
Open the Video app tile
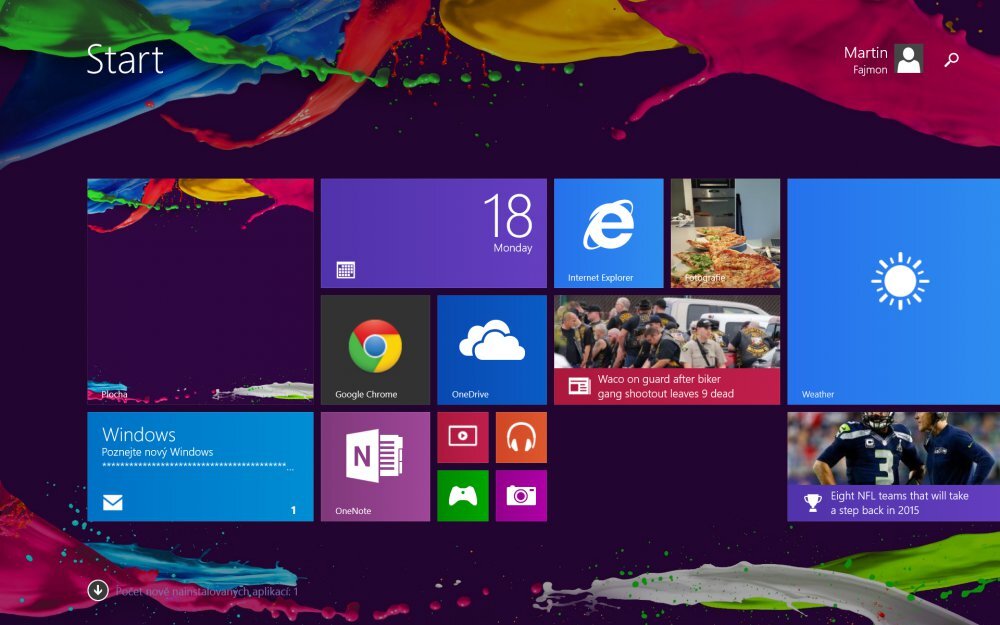point(462,437)
